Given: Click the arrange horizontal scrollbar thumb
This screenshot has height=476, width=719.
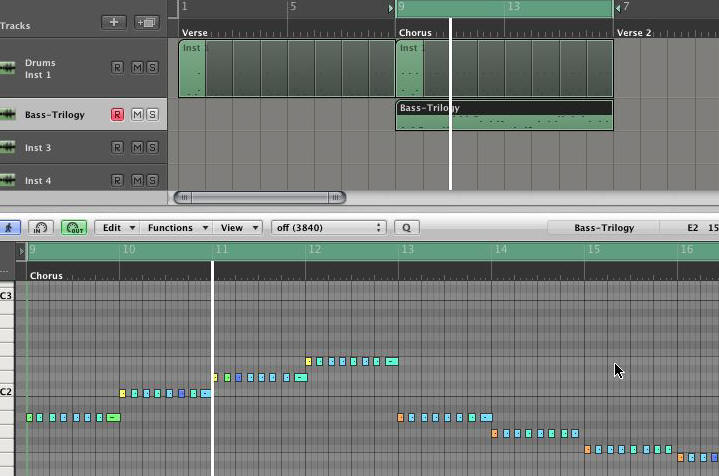Looking at the screenshot, I should [x=260, y=197].
